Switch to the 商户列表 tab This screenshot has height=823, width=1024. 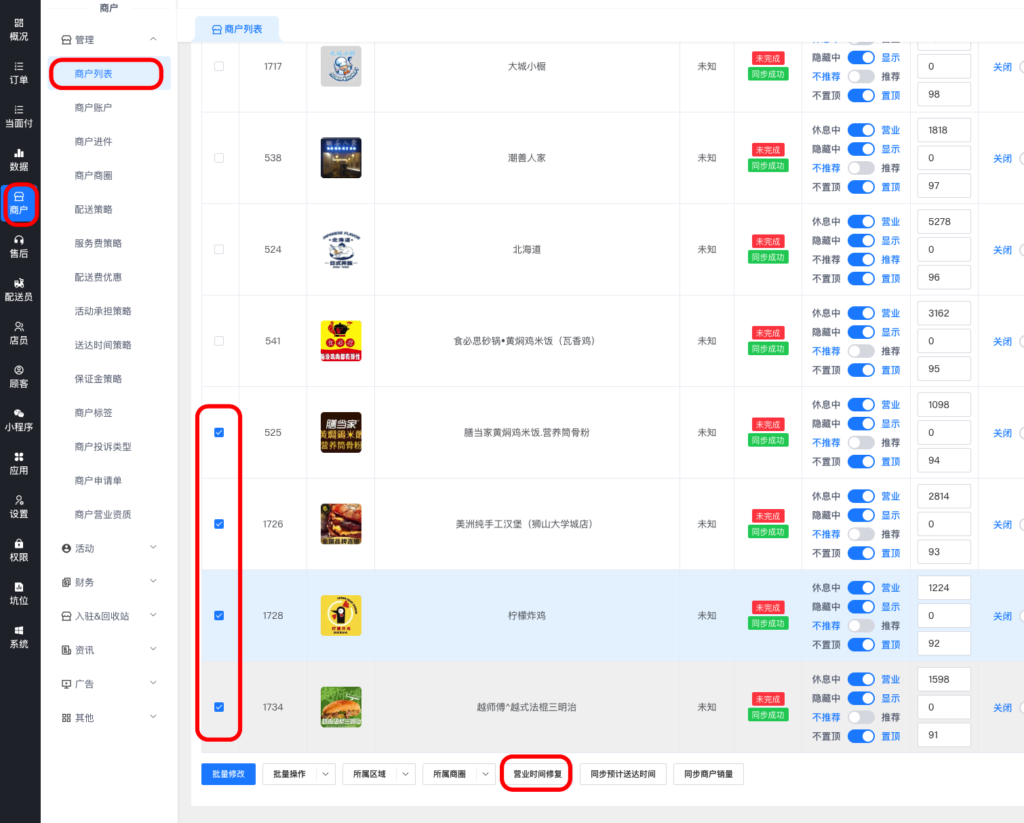237,30
